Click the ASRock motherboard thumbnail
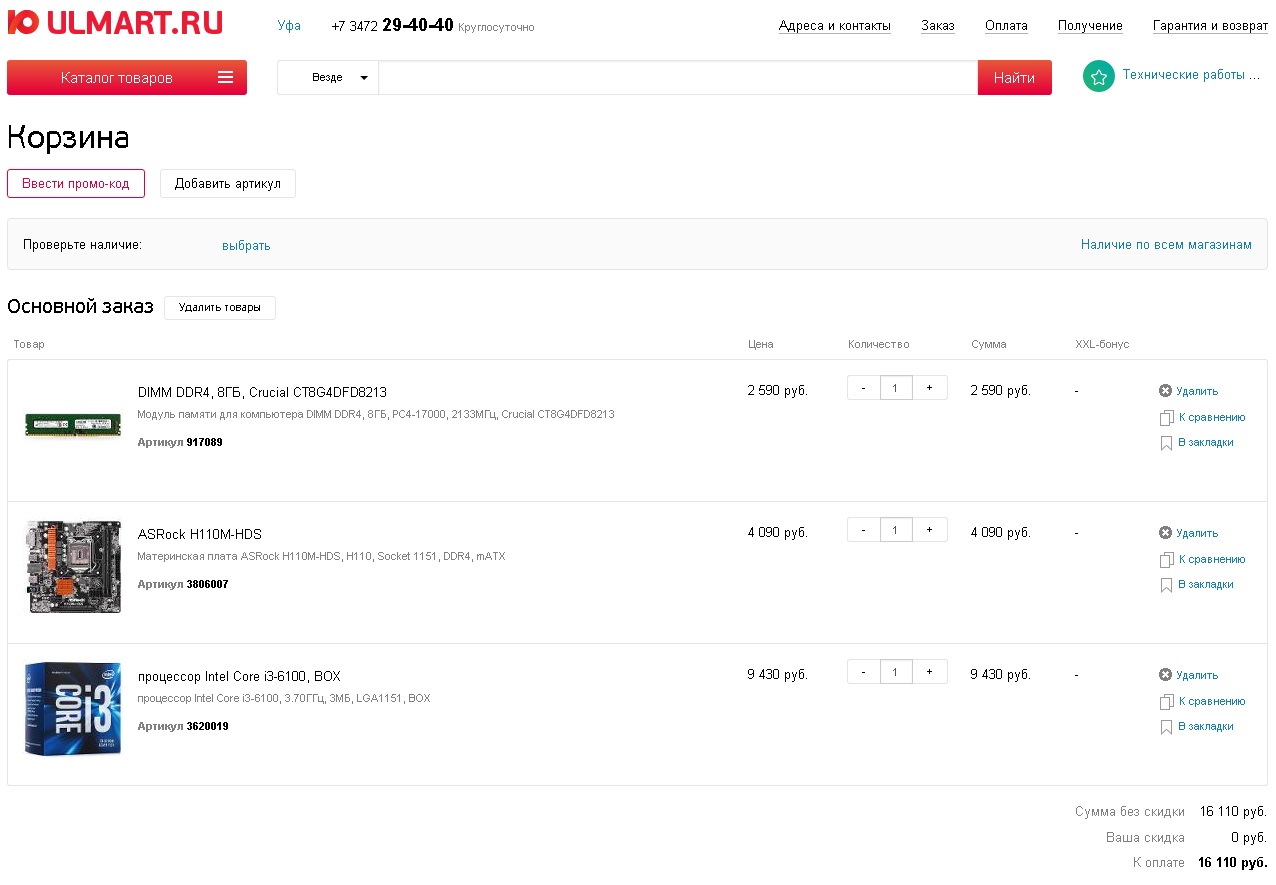The width and height of the screenshot is (1276, 885). (x=73, y=567)
